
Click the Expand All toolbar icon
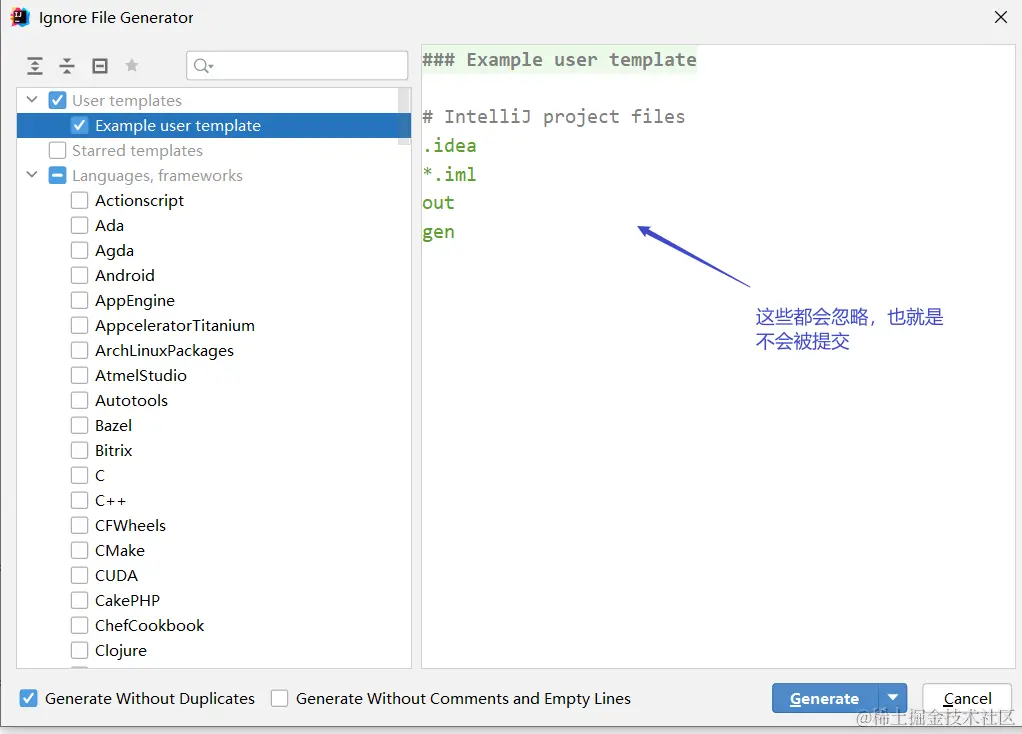click(x=35, y=66)
